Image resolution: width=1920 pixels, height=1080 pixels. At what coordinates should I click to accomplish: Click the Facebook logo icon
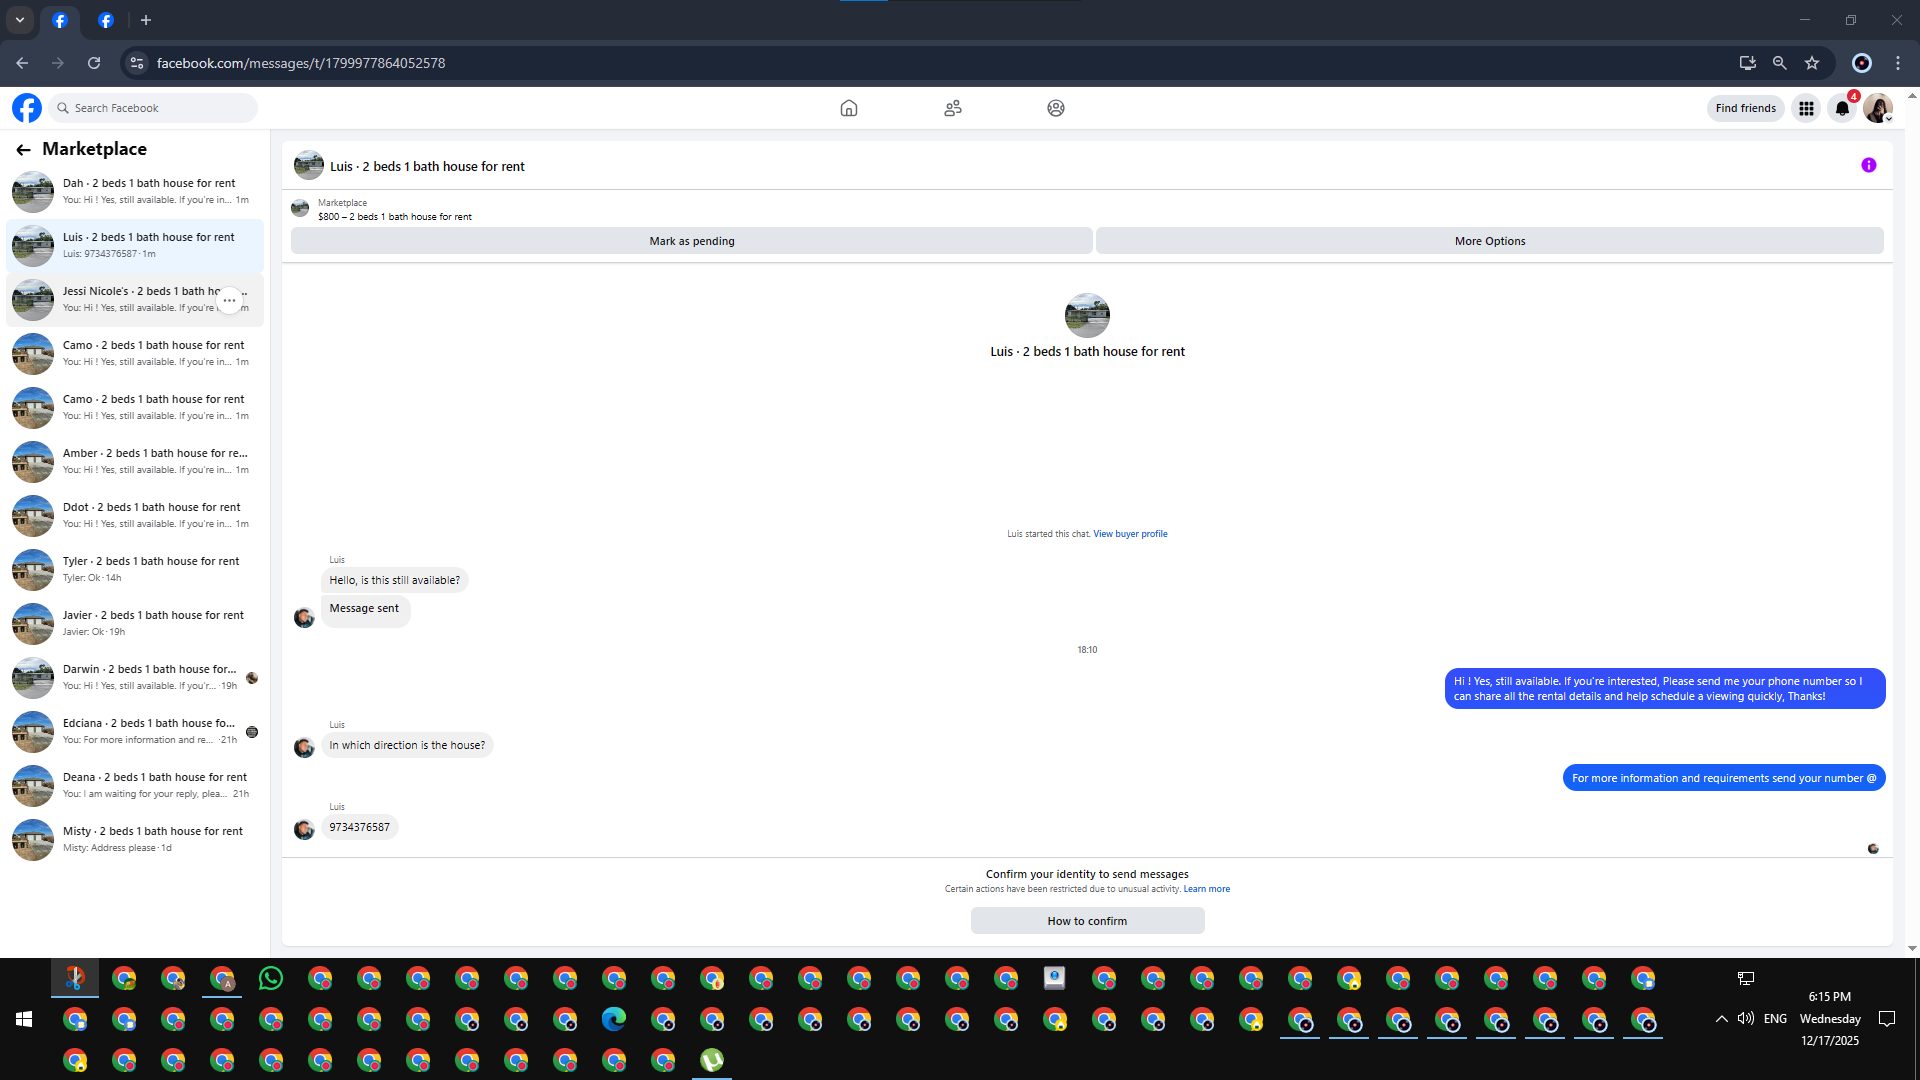[x=27, y=108]
